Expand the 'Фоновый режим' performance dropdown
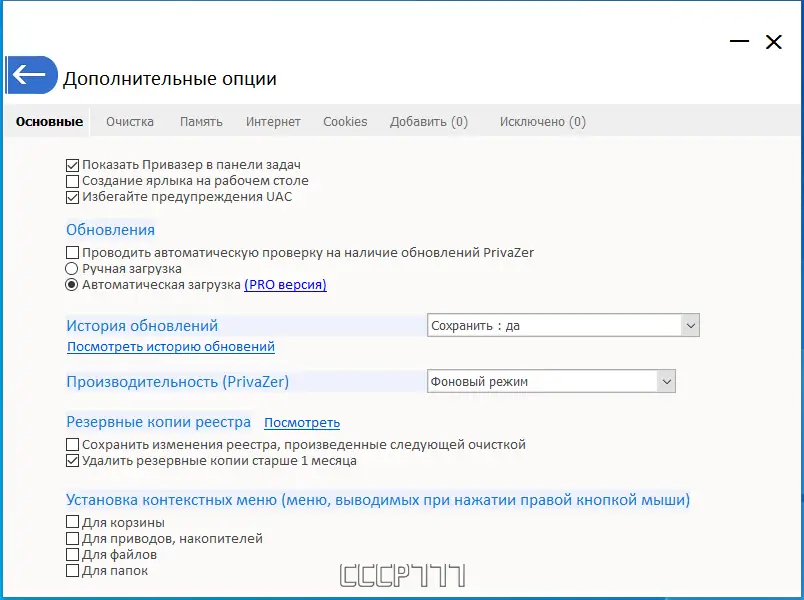This screenshot has width=804, height=600. (666, 381)
